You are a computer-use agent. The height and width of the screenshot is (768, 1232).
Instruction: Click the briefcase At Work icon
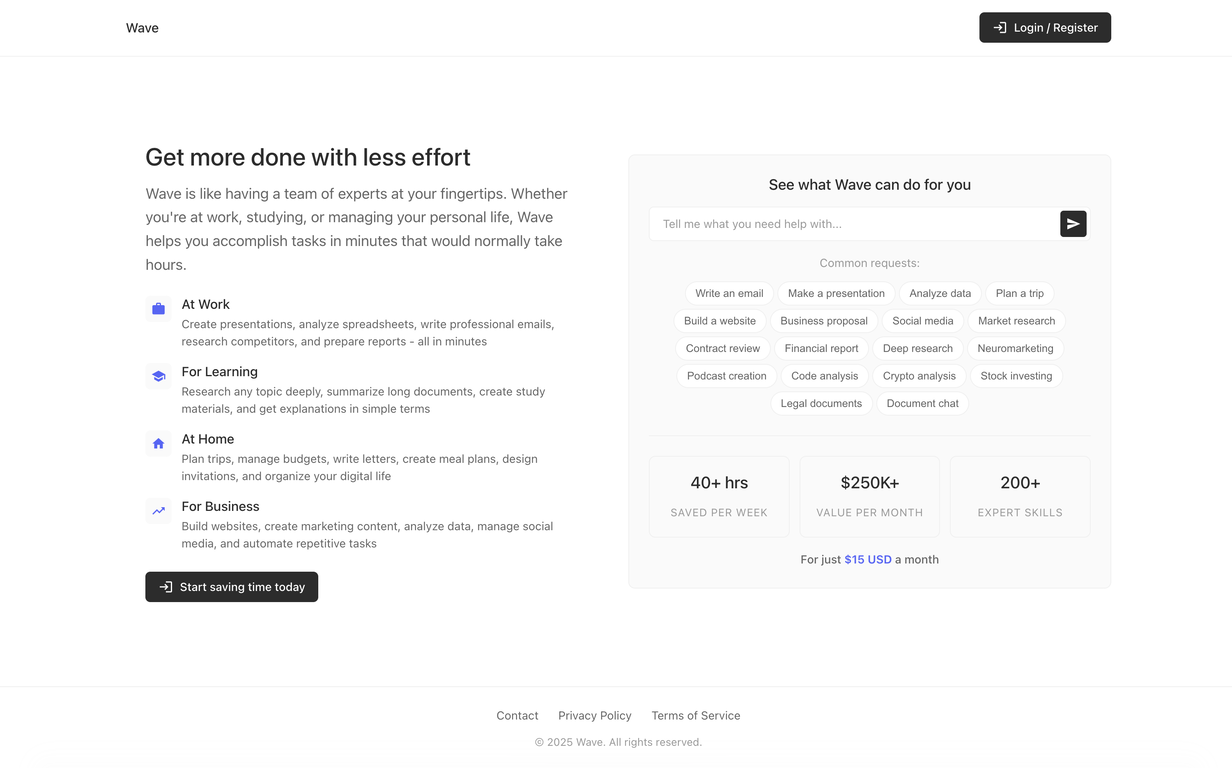click(158, 309)
